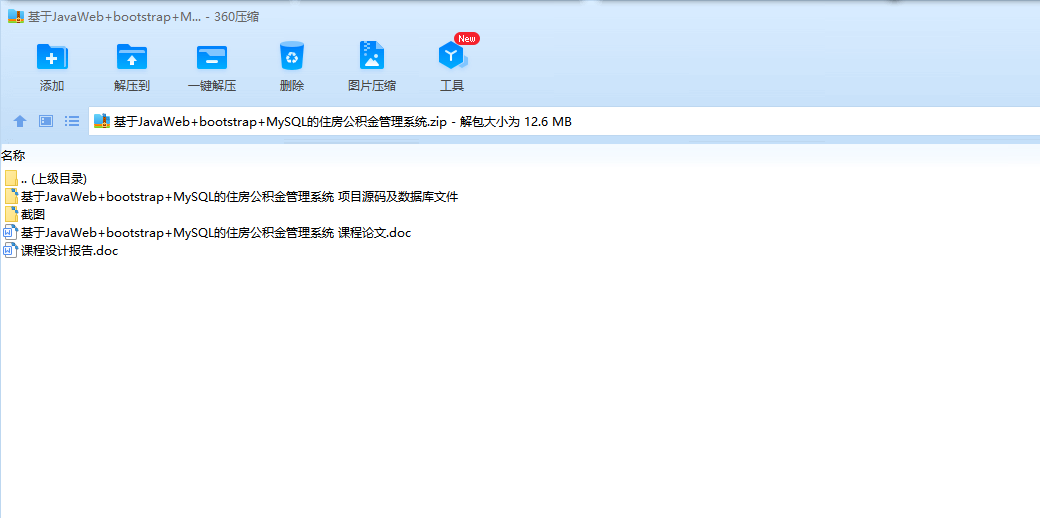Go up one level with arrow icon

tap(20, 121)
